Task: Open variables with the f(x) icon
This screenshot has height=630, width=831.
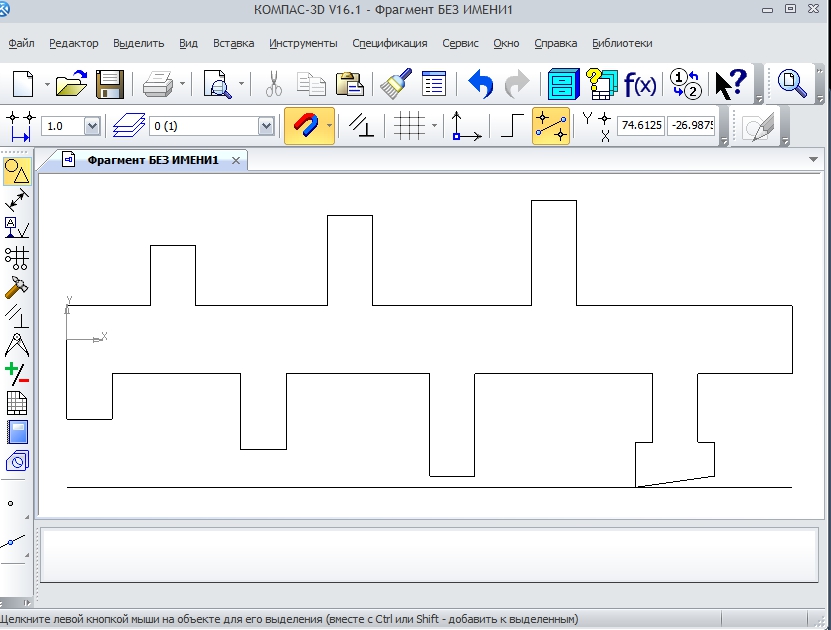Action: 640,84
